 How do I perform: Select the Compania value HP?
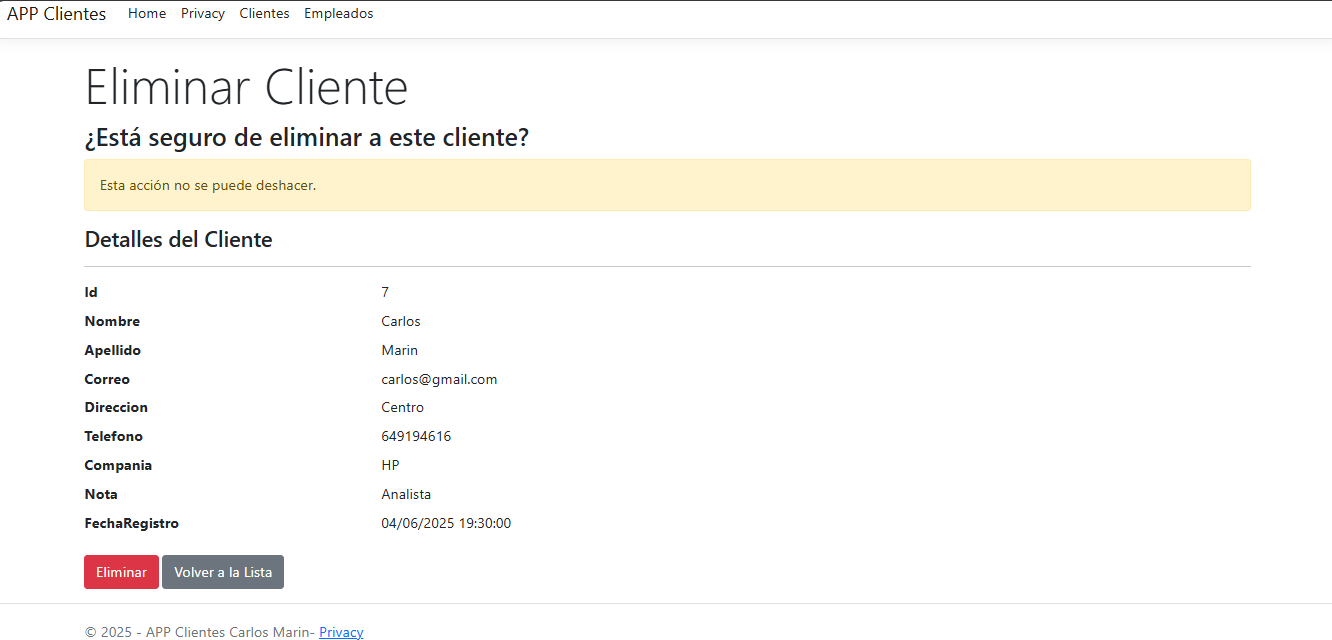coord(390,465)
